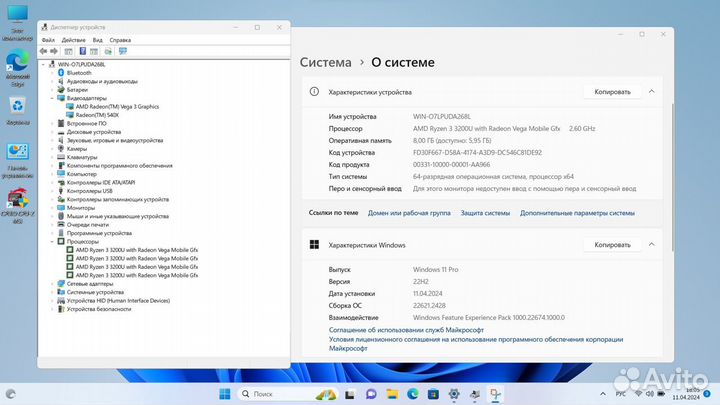Click the Settings window vertical scrollbar
Screen dimensions: 720x405
pos(672,177)
